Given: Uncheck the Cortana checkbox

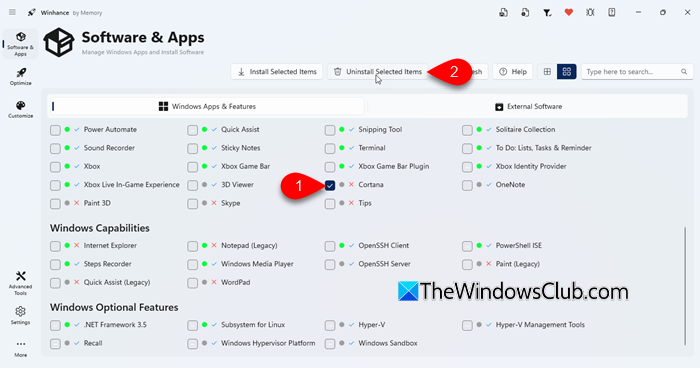Looking at the screenshot, I should point(330,185).
